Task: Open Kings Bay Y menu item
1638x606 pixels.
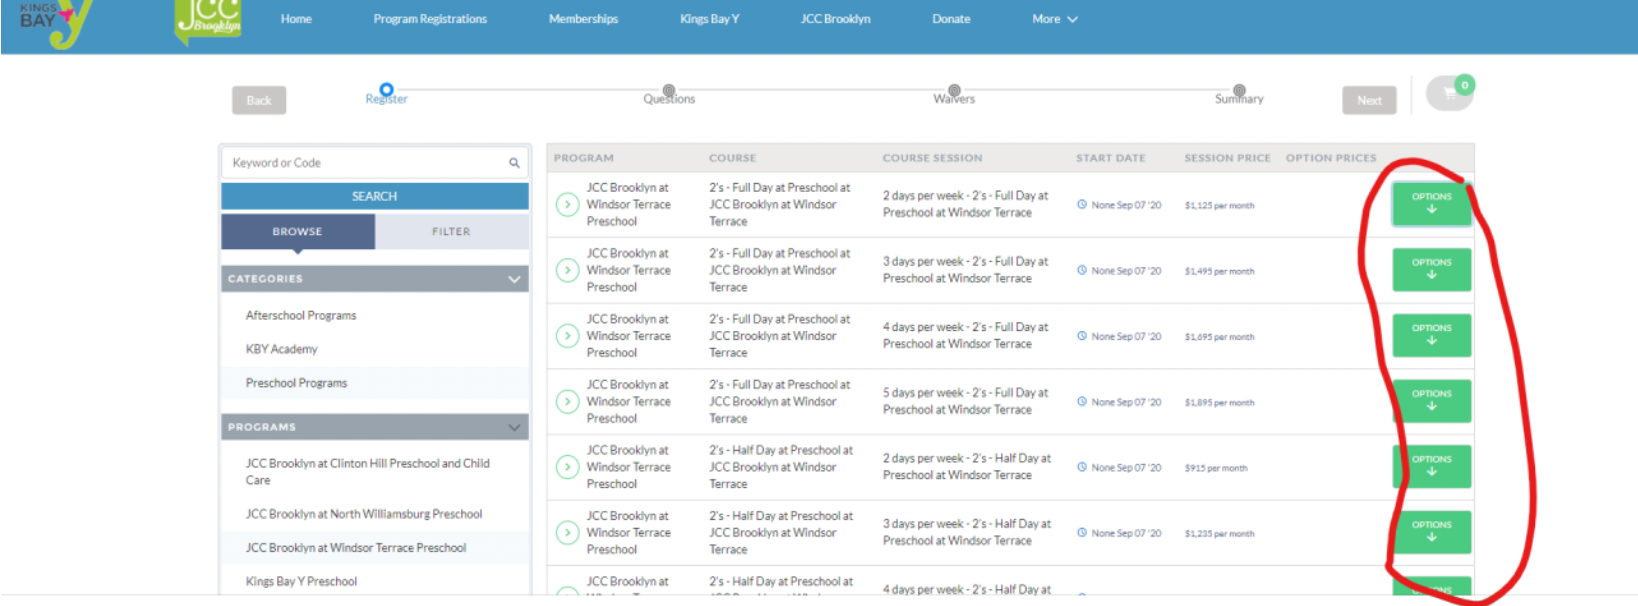Action: [x=709, y=19]
